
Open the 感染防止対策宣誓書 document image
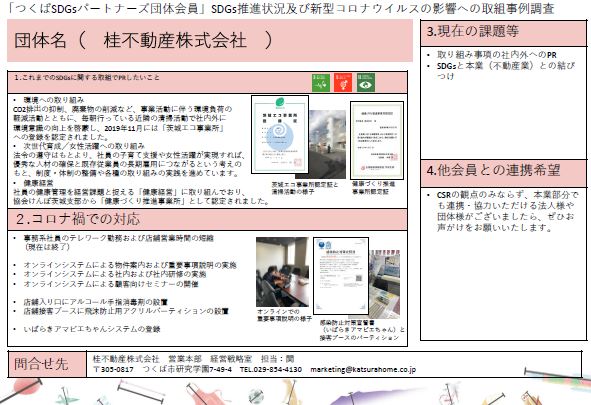pyautogui.click(x=341, y=276)
